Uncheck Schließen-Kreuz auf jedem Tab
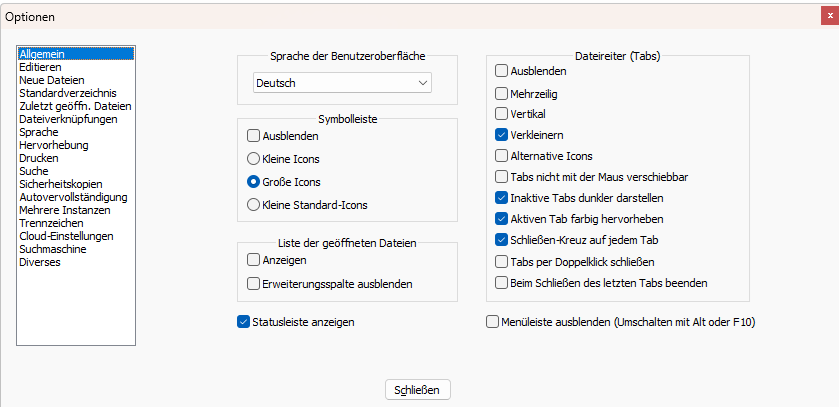Screen dimensions: 839x407 (501, 240)
